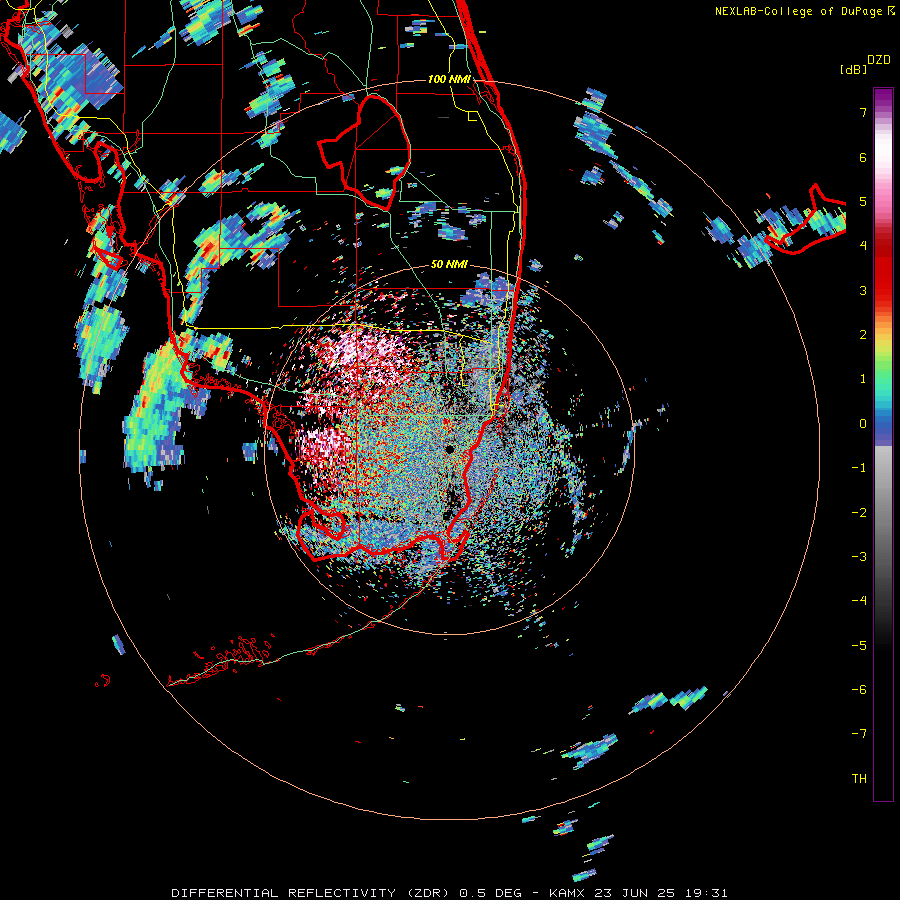Click the -2 tick label on scale
This screenshot has height=900, width=900.
coord(859,513)
